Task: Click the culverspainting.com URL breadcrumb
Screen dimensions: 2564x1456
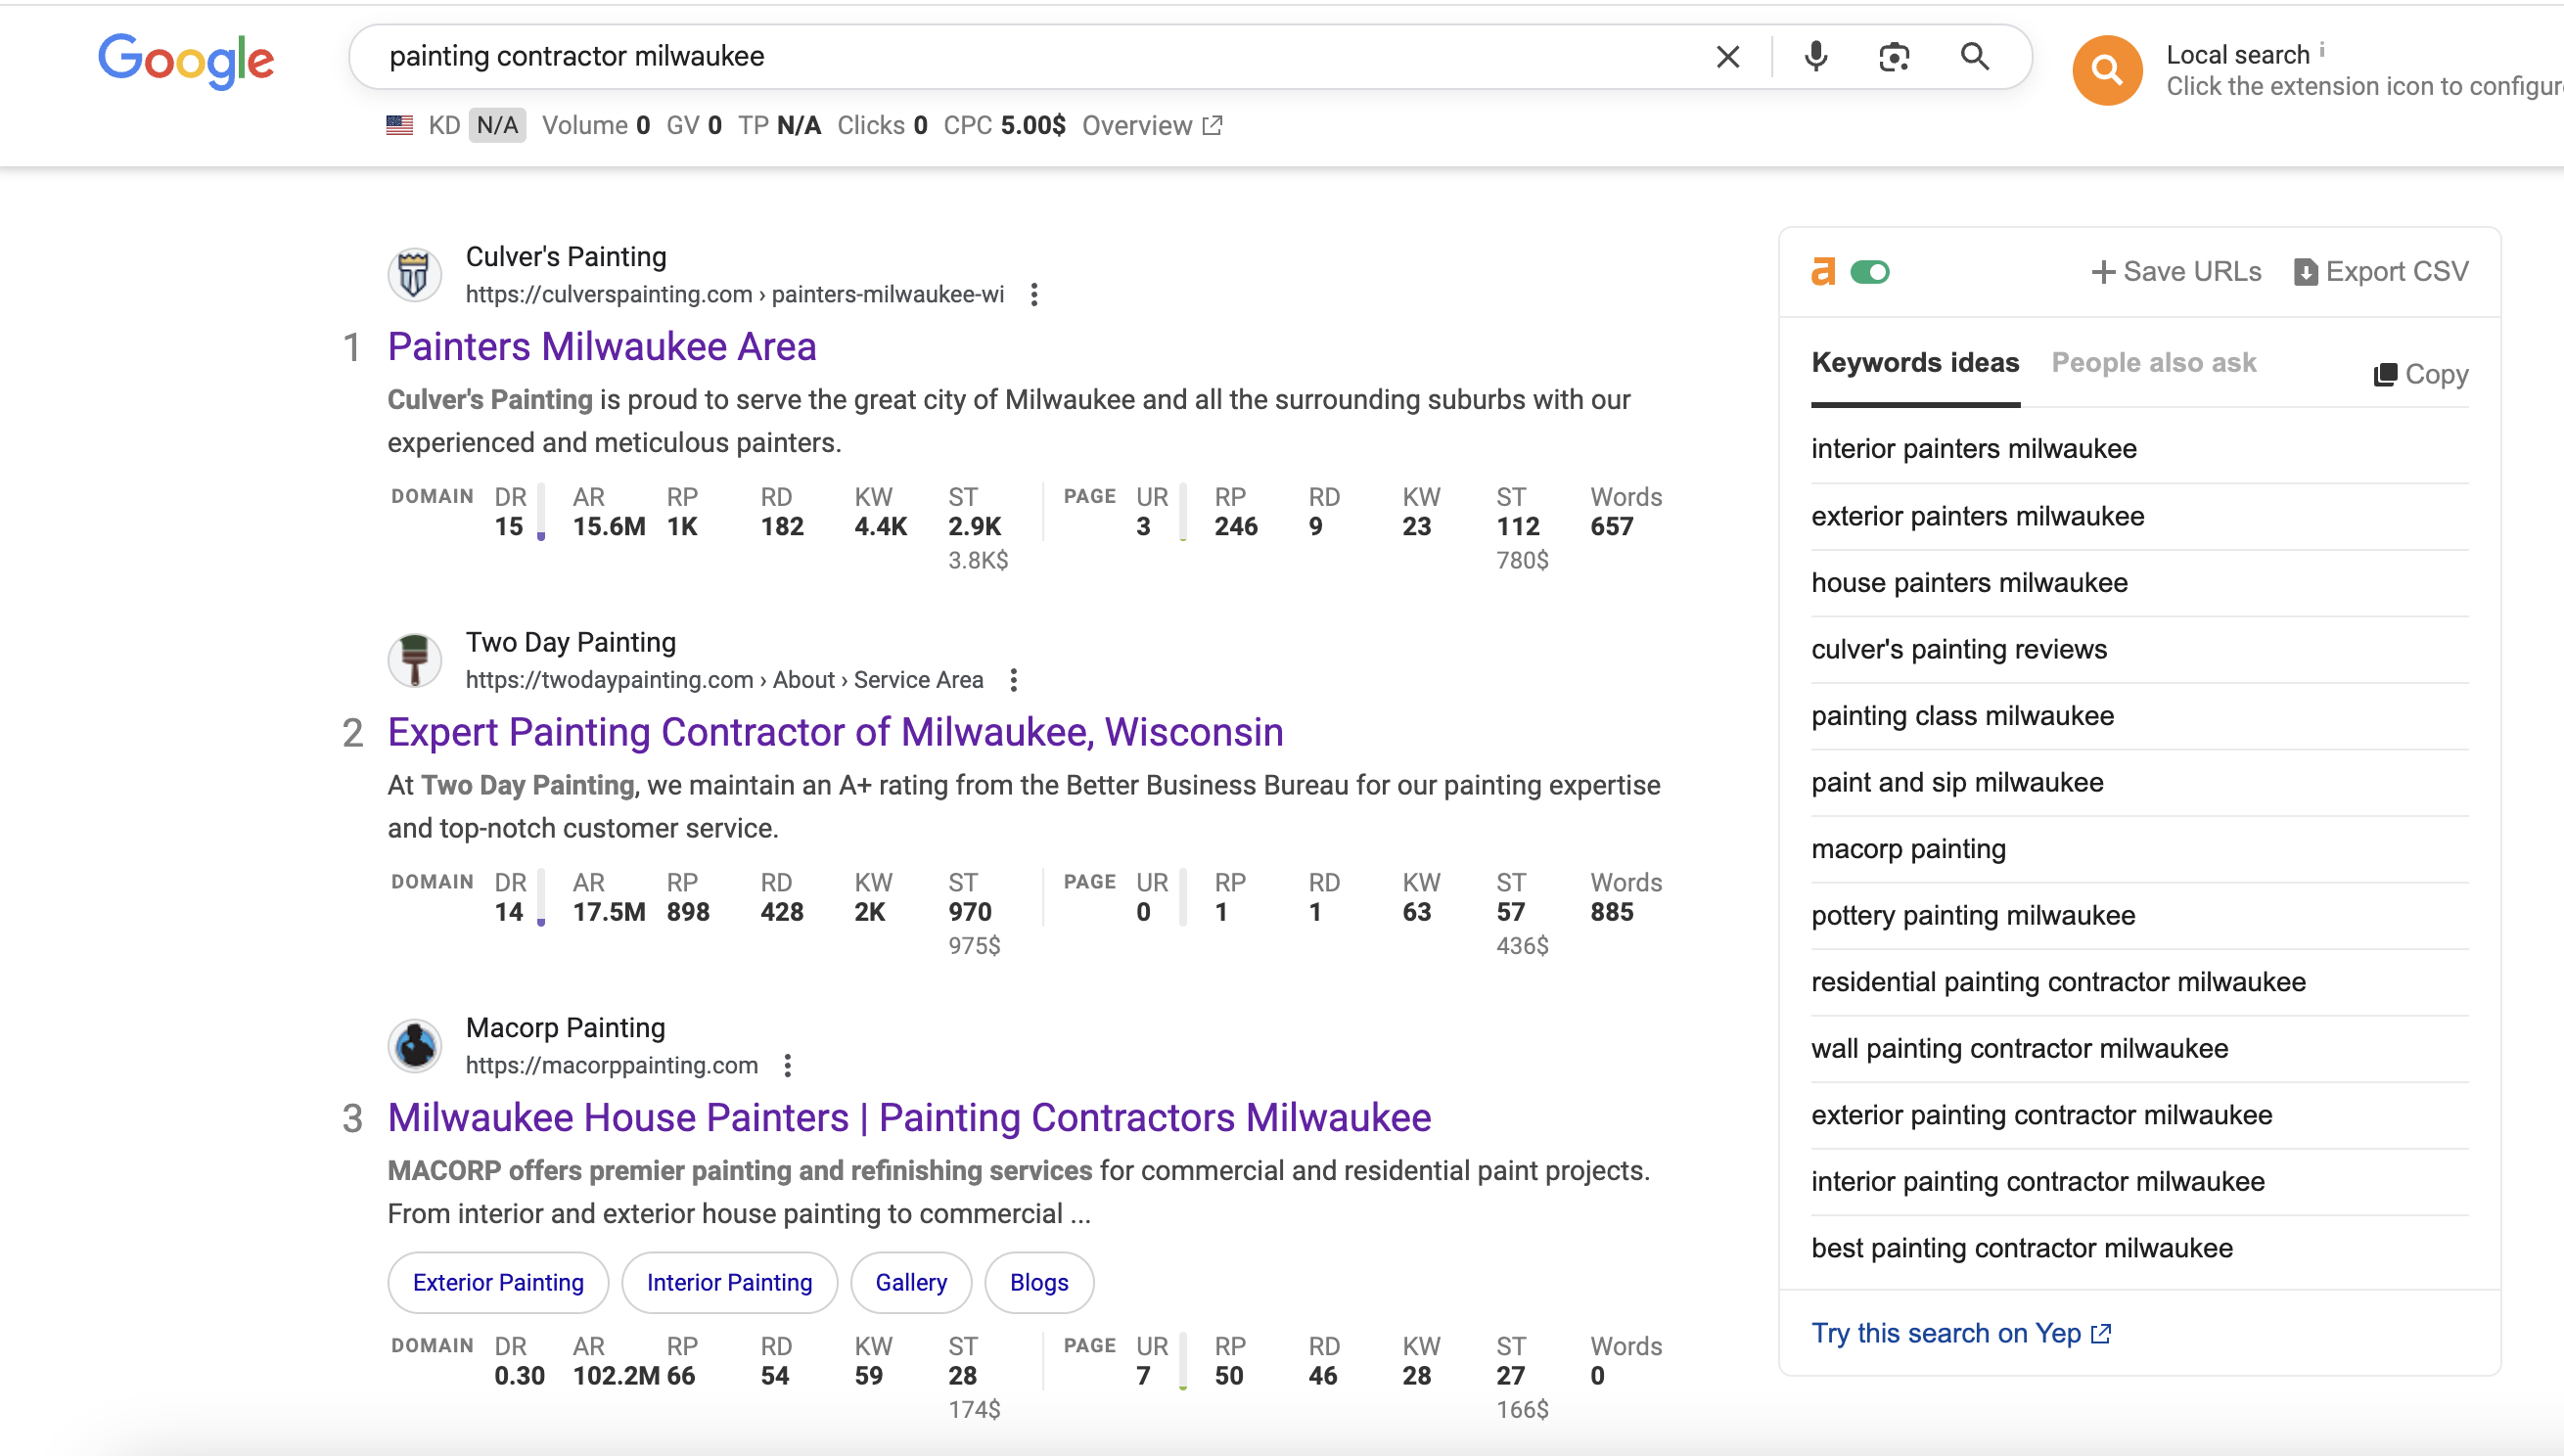Action: click(x=735, y=295)
